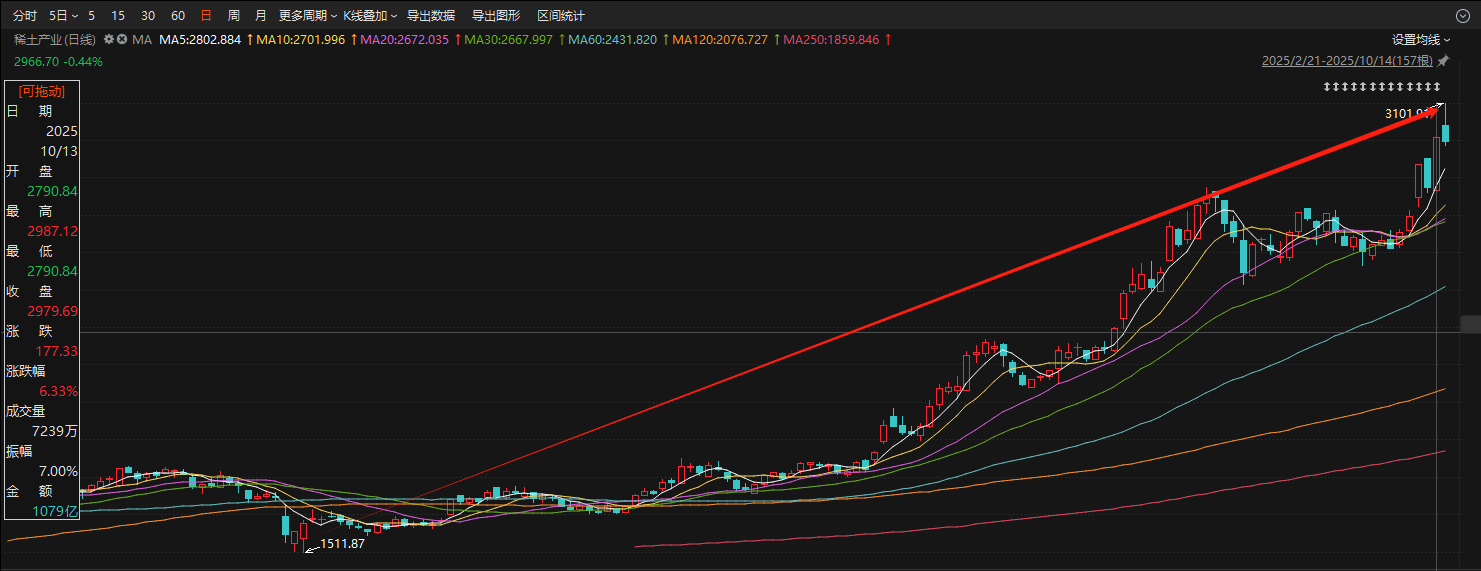This screenshot has height=571, width=1481.
Task: Open the 5日 dropdown
Action: click(64, 16)
